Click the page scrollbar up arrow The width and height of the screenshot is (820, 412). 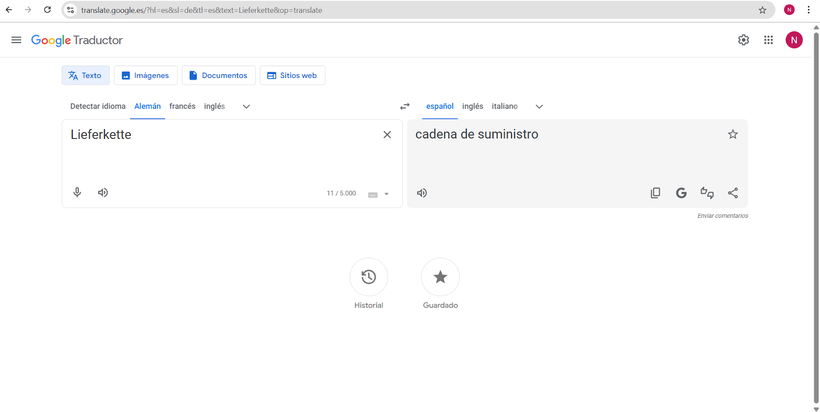click(x=816, y=27)
